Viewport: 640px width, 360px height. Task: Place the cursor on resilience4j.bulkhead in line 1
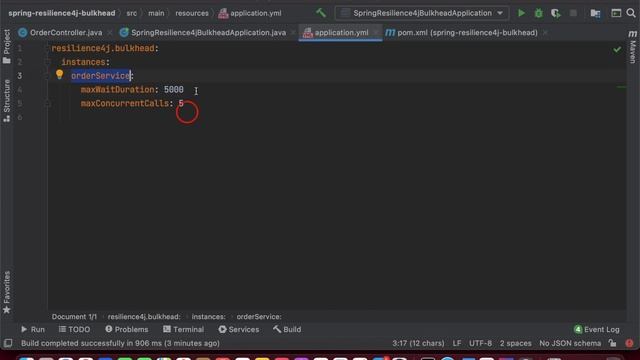(103, 49)
